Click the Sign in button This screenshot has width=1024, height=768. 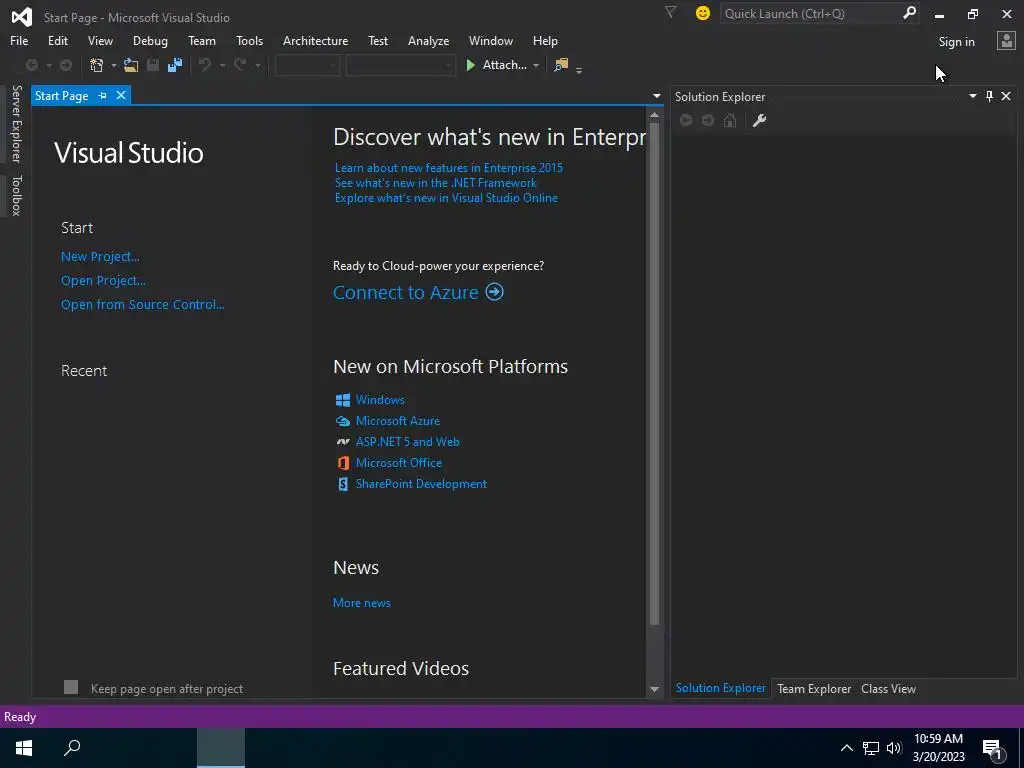[x=956, y=42]
